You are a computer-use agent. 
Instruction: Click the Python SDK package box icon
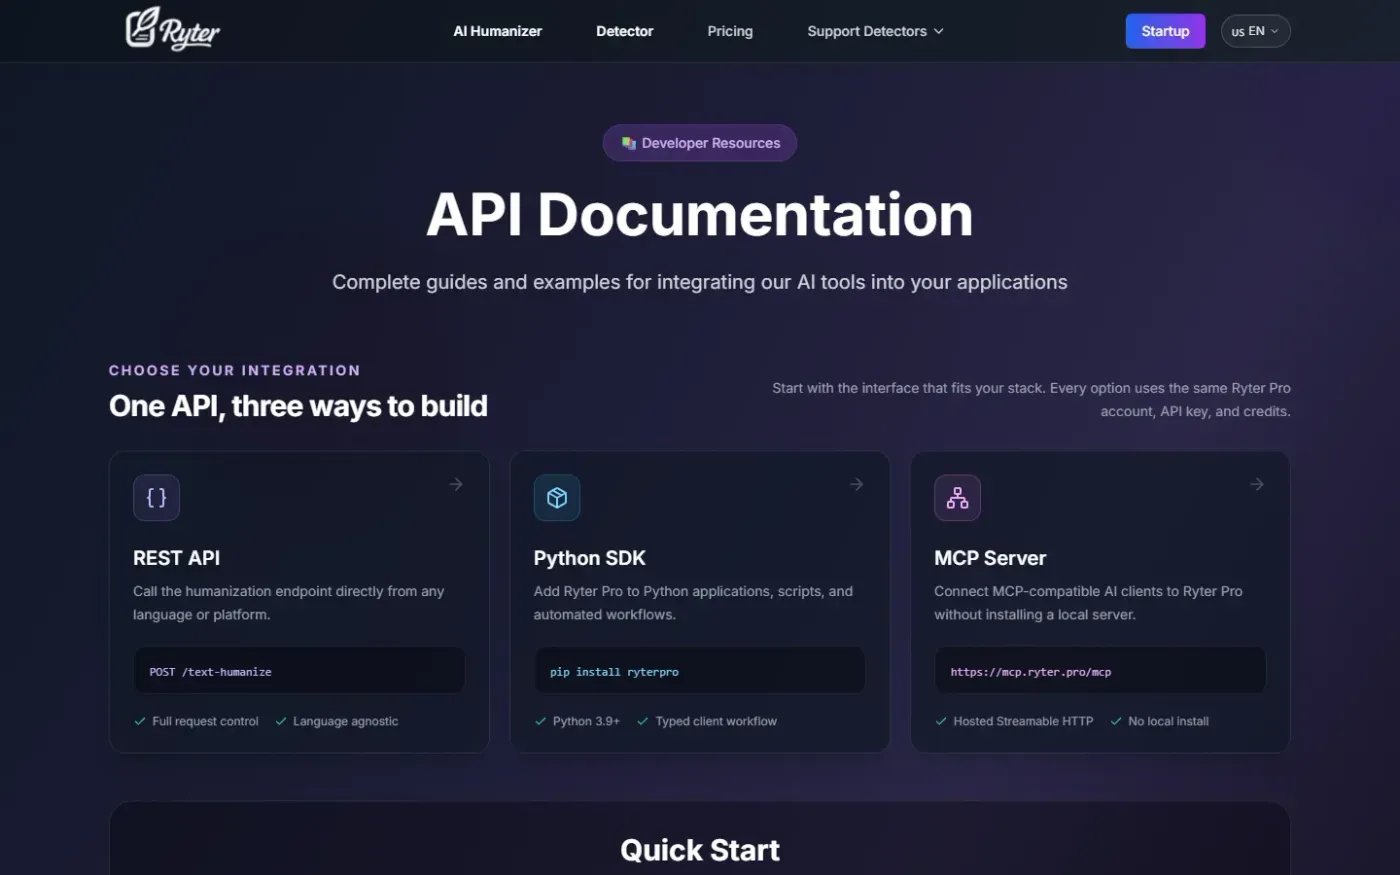point(557,498)
